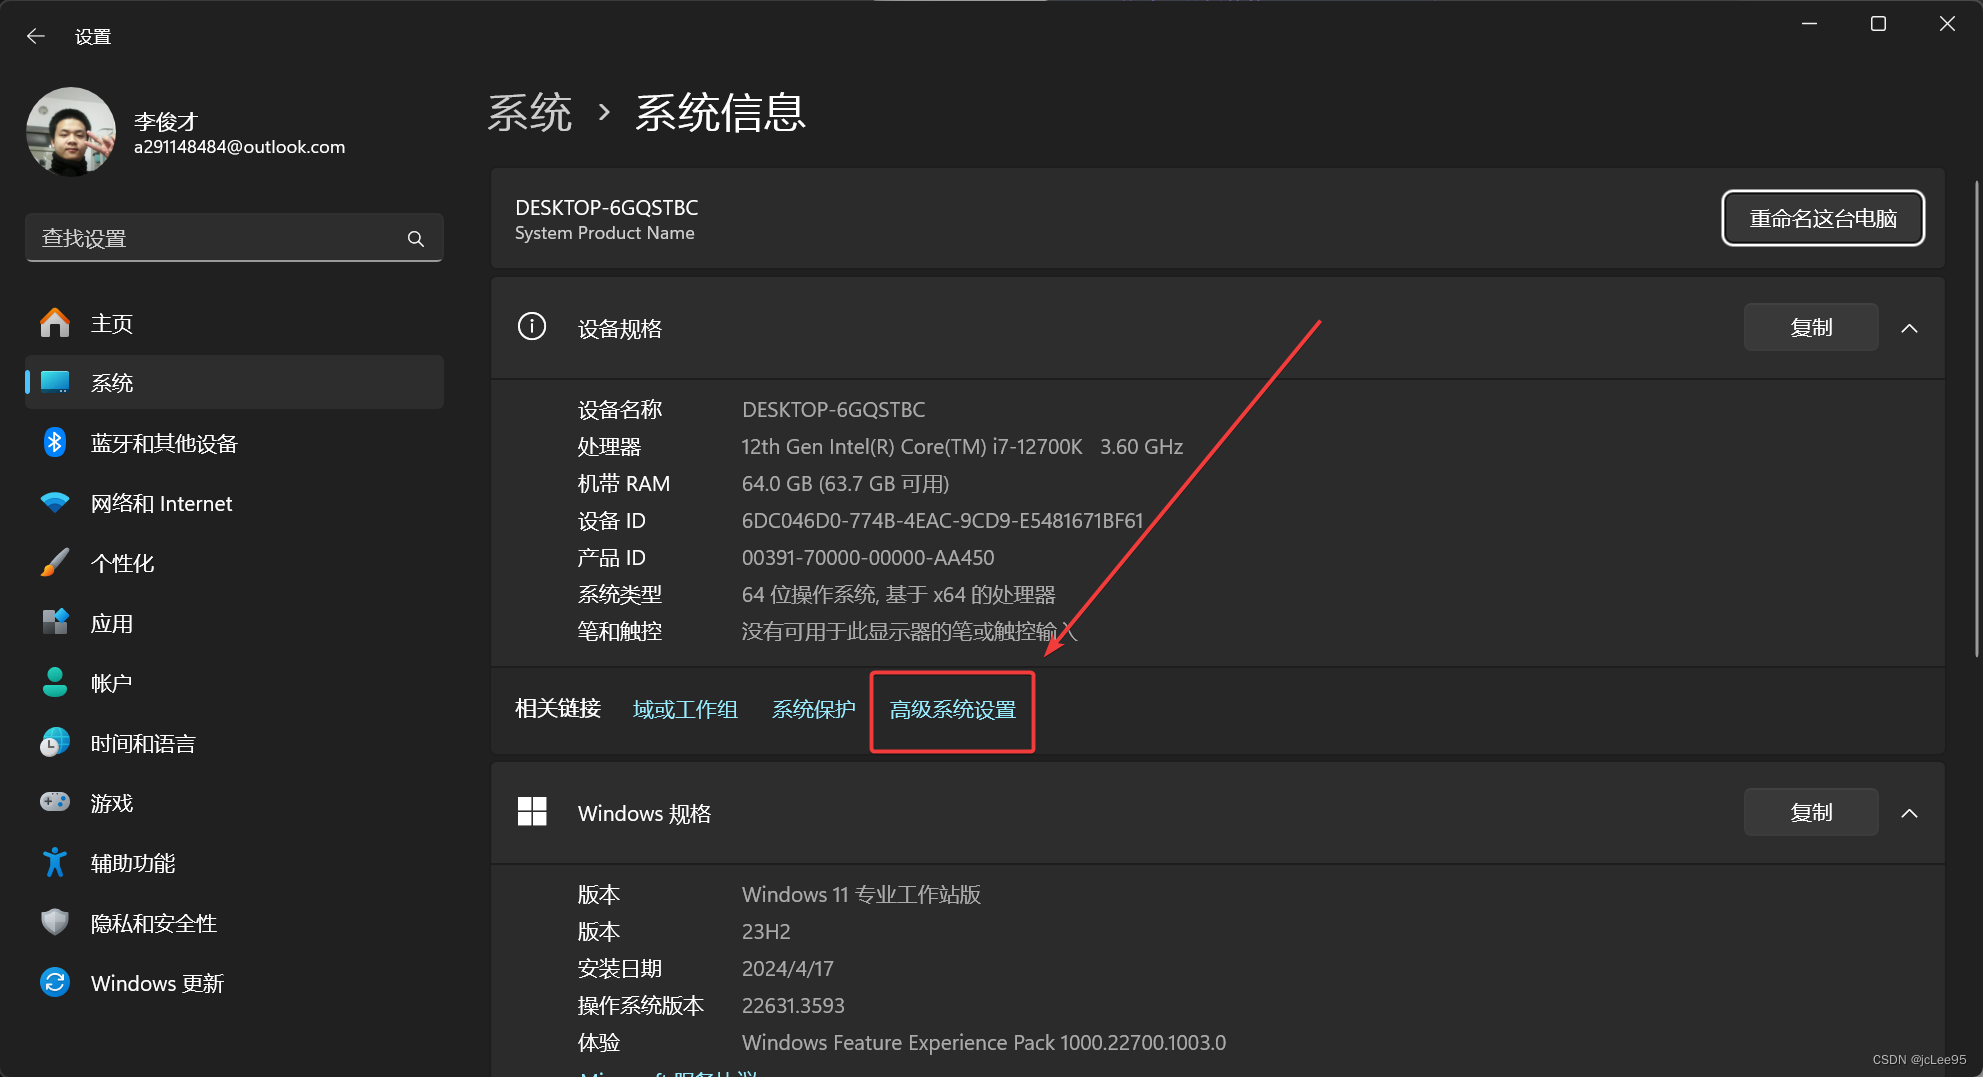Click the Windows logo beside Windows 规格

click(532, 811)
